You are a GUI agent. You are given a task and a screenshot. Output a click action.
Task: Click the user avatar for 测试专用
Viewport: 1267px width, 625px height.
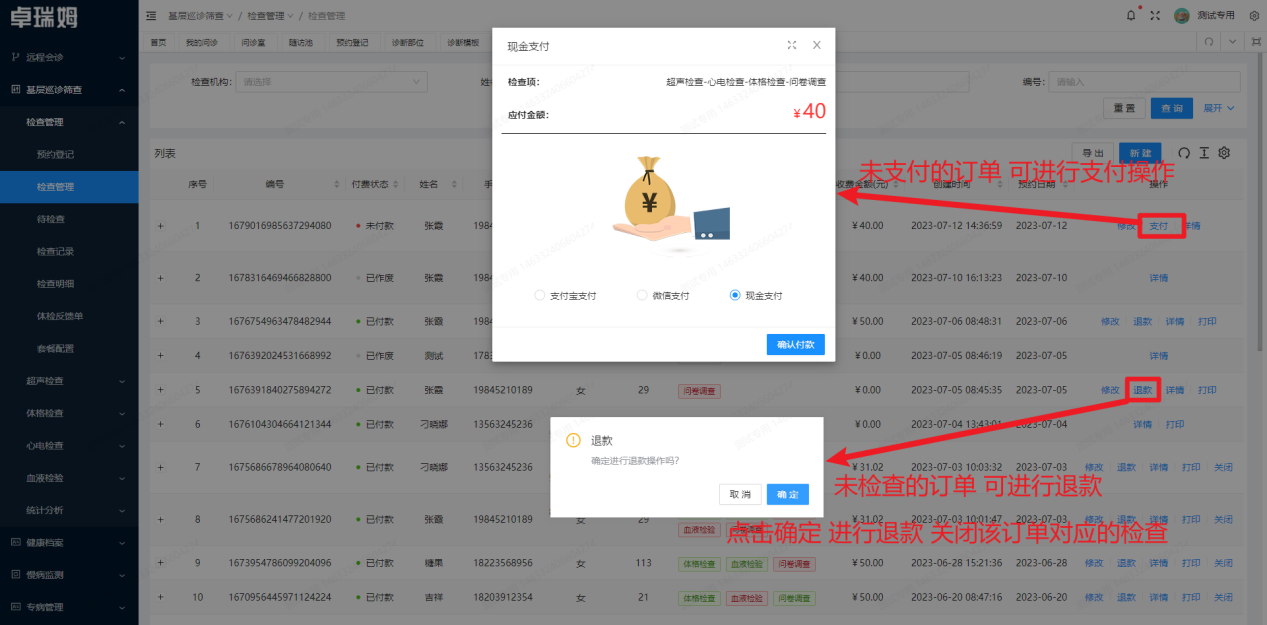tap(1181, 15)
